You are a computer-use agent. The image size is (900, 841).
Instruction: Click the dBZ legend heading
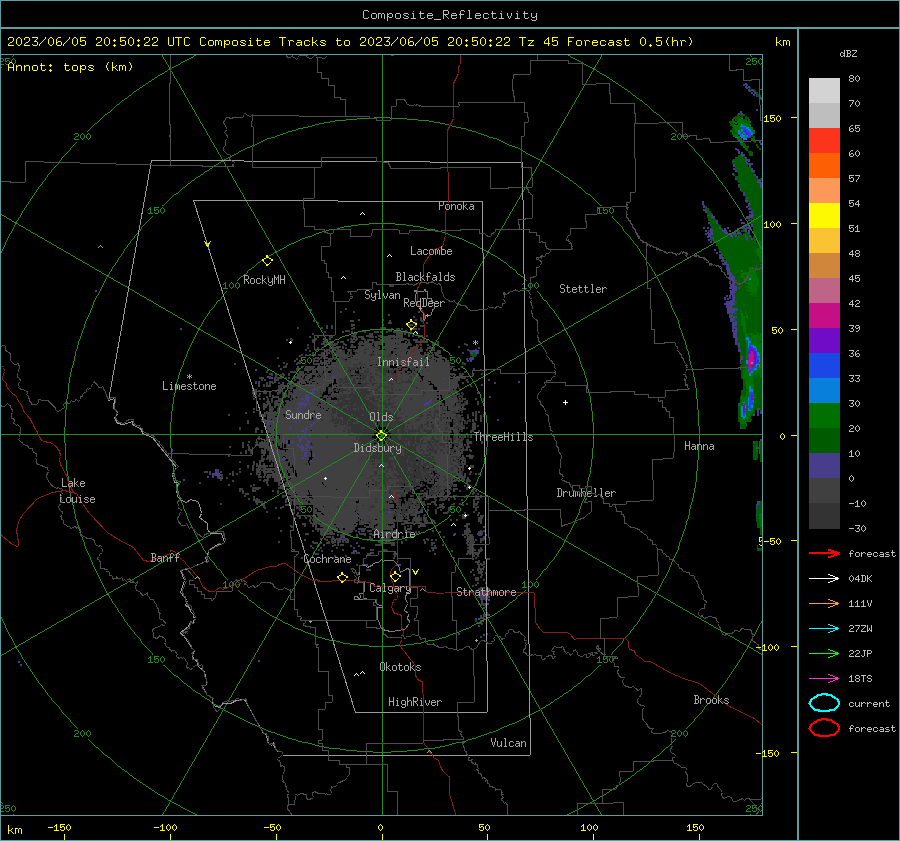point(848,54)
